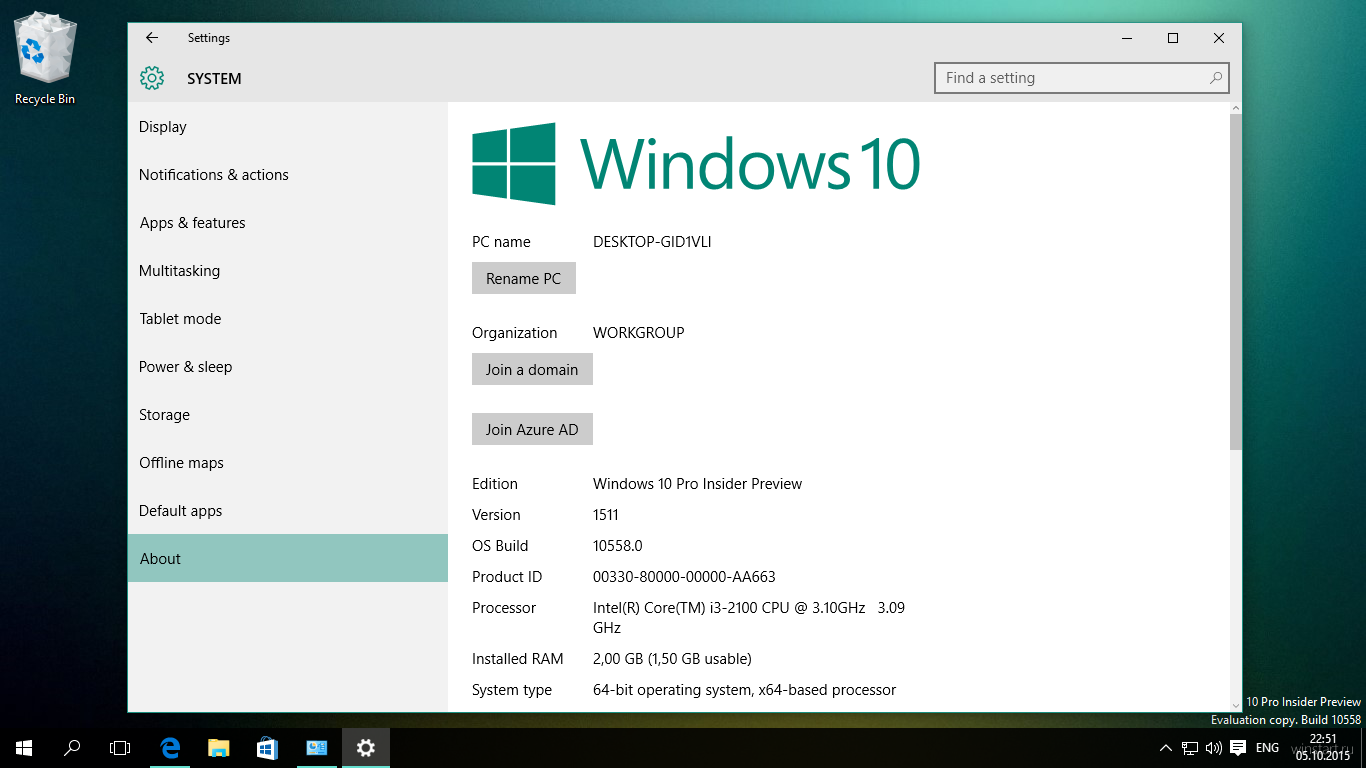Click the magnifier icon in Find a setting

pyautogui.click(x=1215, y=78)
